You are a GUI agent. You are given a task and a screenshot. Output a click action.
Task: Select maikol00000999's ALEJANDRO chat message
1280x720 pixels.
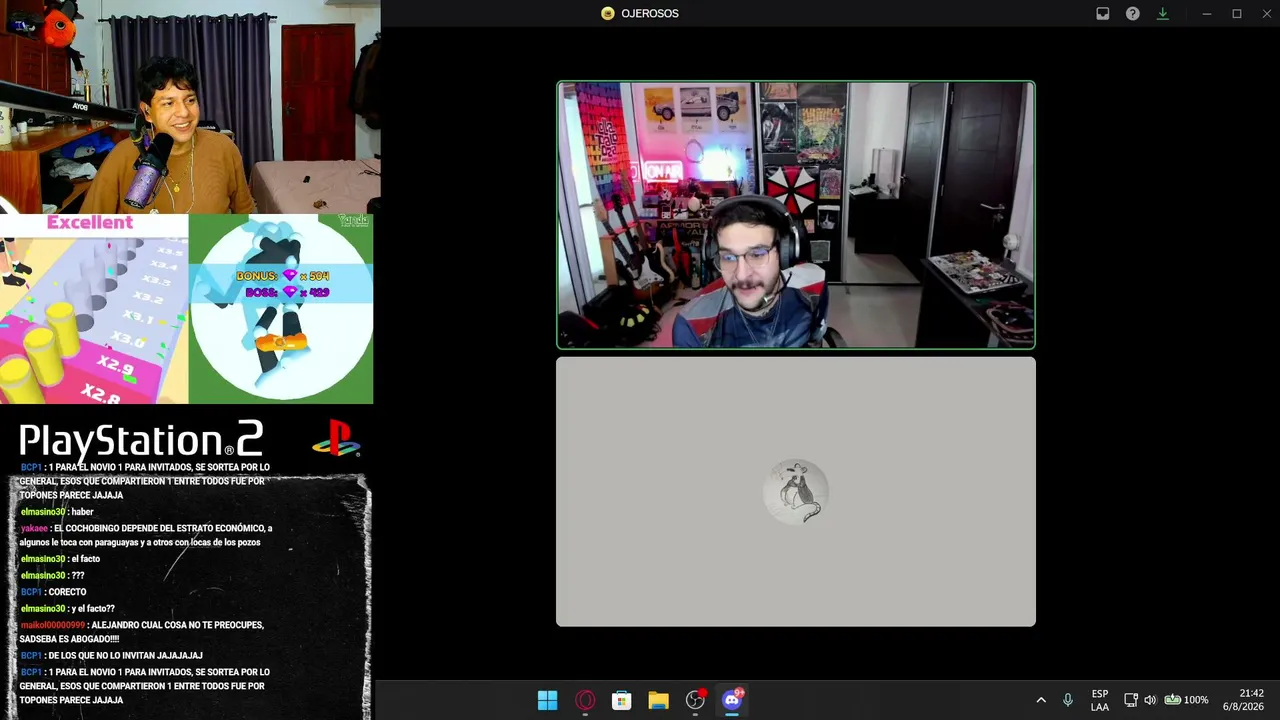(x=142, y=632)
